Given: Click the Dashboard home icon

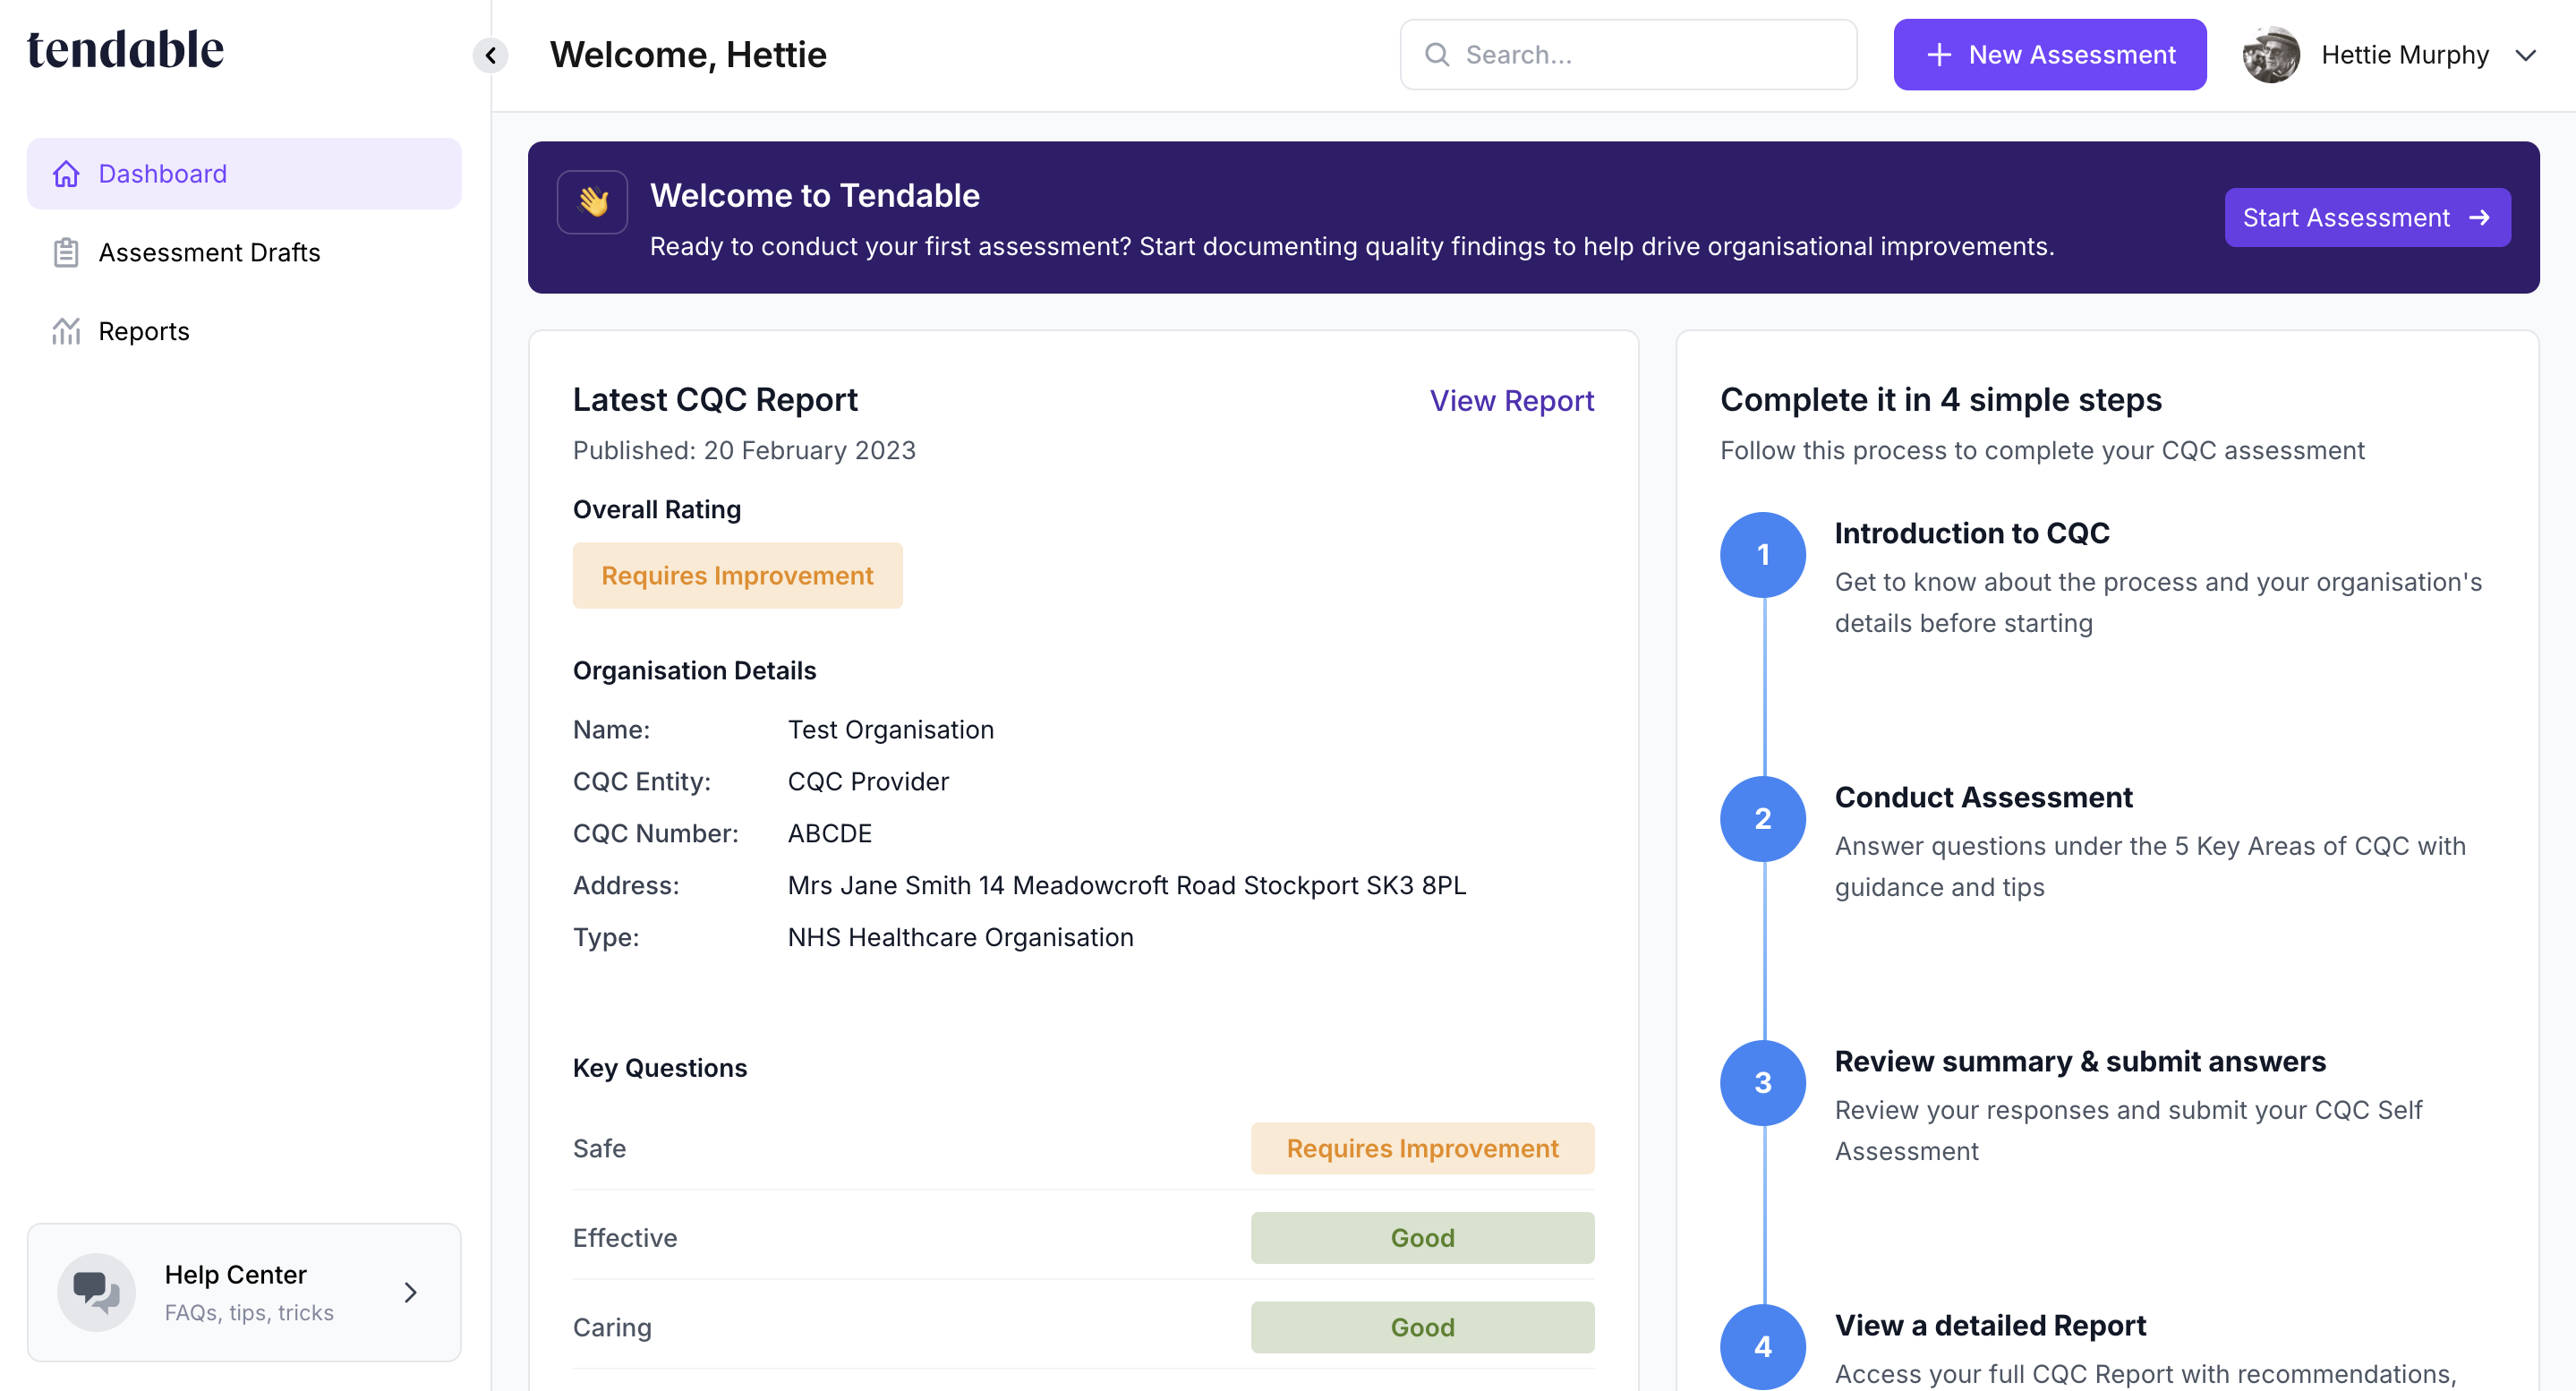Looking at the screenshot, I should [x=66, y=174].
